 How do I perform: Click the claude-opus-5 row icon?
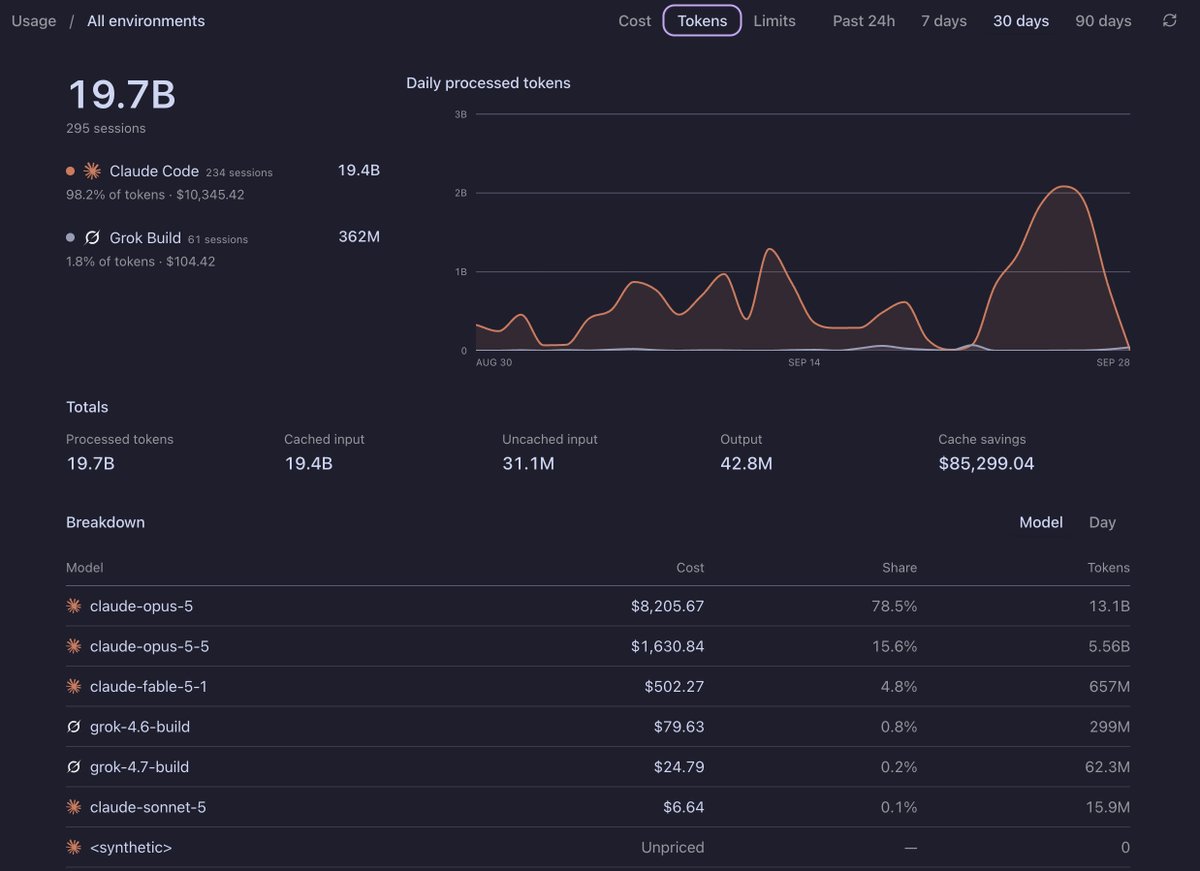[73, 606]
